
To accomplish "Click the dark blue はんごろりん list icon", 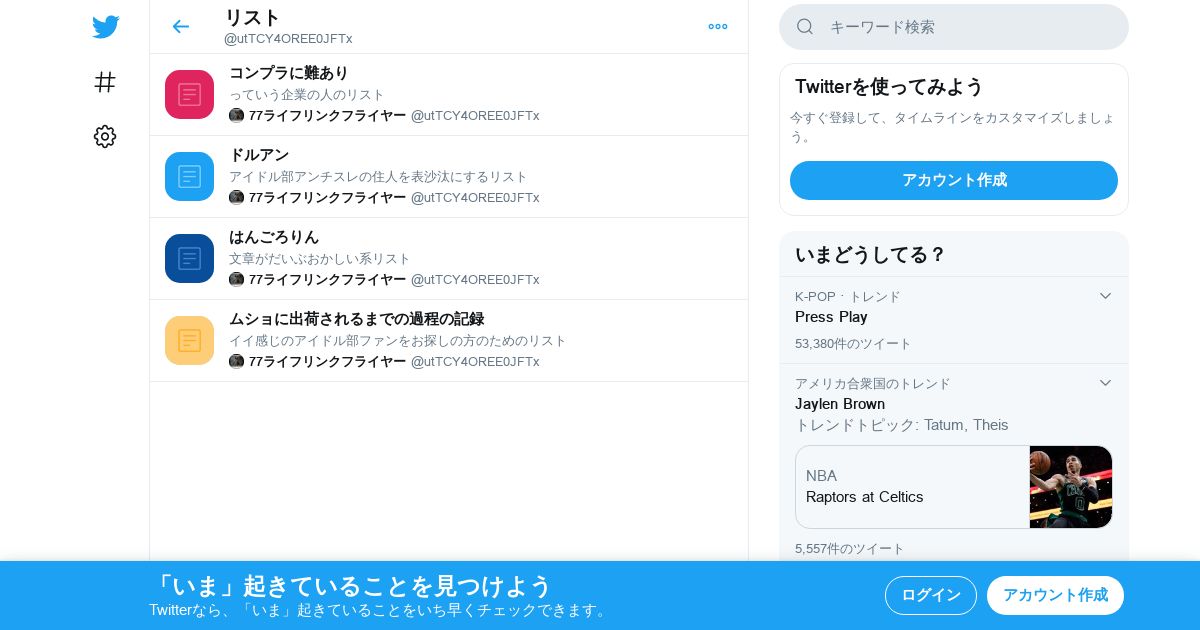I will tap(189, 258).
